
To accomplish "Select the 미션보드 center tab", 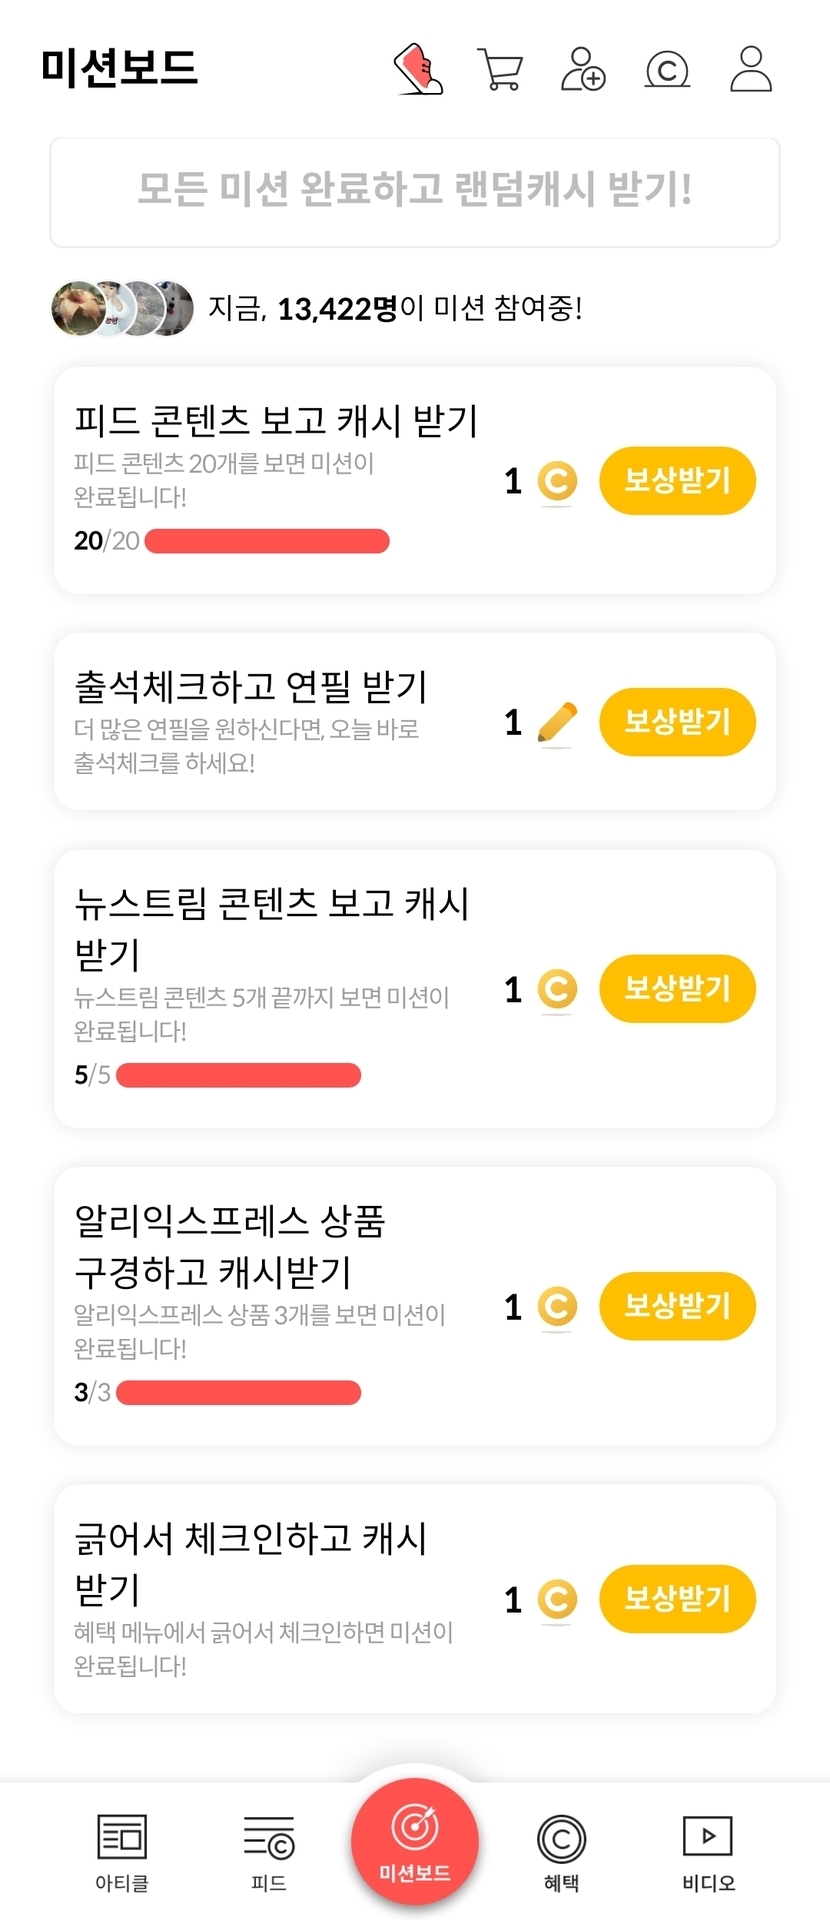I will pyautogui.click(x=415, y=1843).
